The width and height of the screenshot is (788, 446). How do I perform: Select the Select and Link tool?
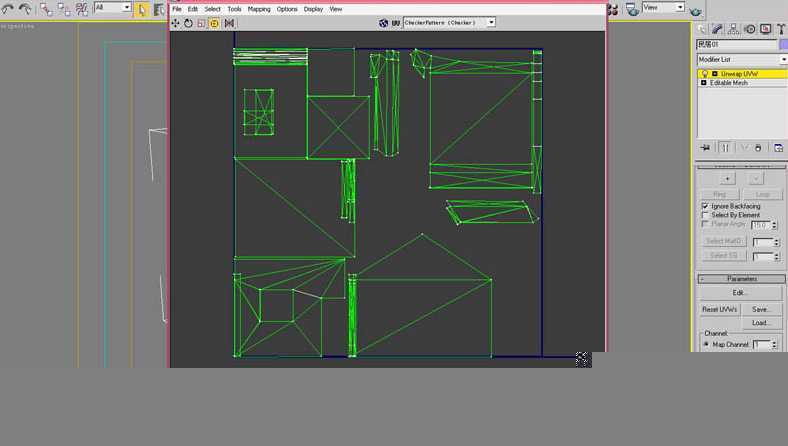click(46, 9)
